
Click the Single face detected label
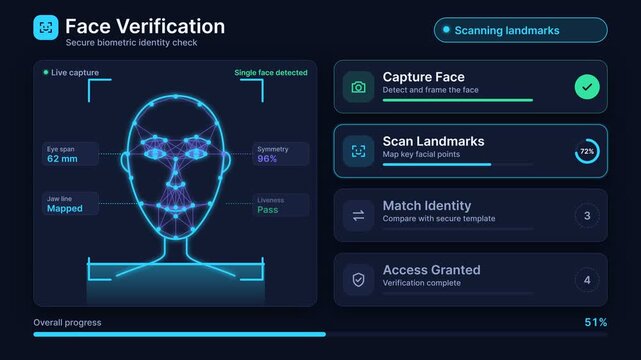pyautogui.click(x=271, y=73)
